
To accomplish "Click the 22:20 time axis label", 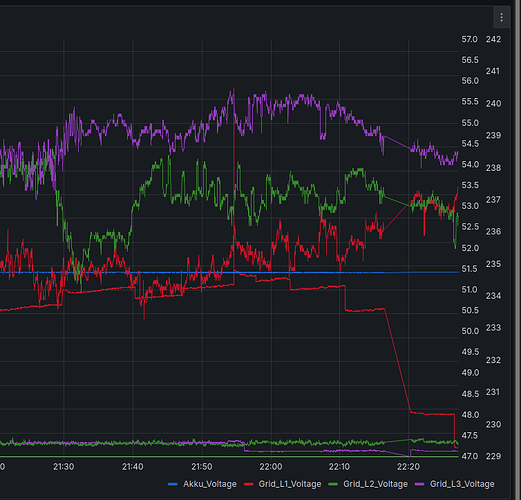I will tap(408, 467).
